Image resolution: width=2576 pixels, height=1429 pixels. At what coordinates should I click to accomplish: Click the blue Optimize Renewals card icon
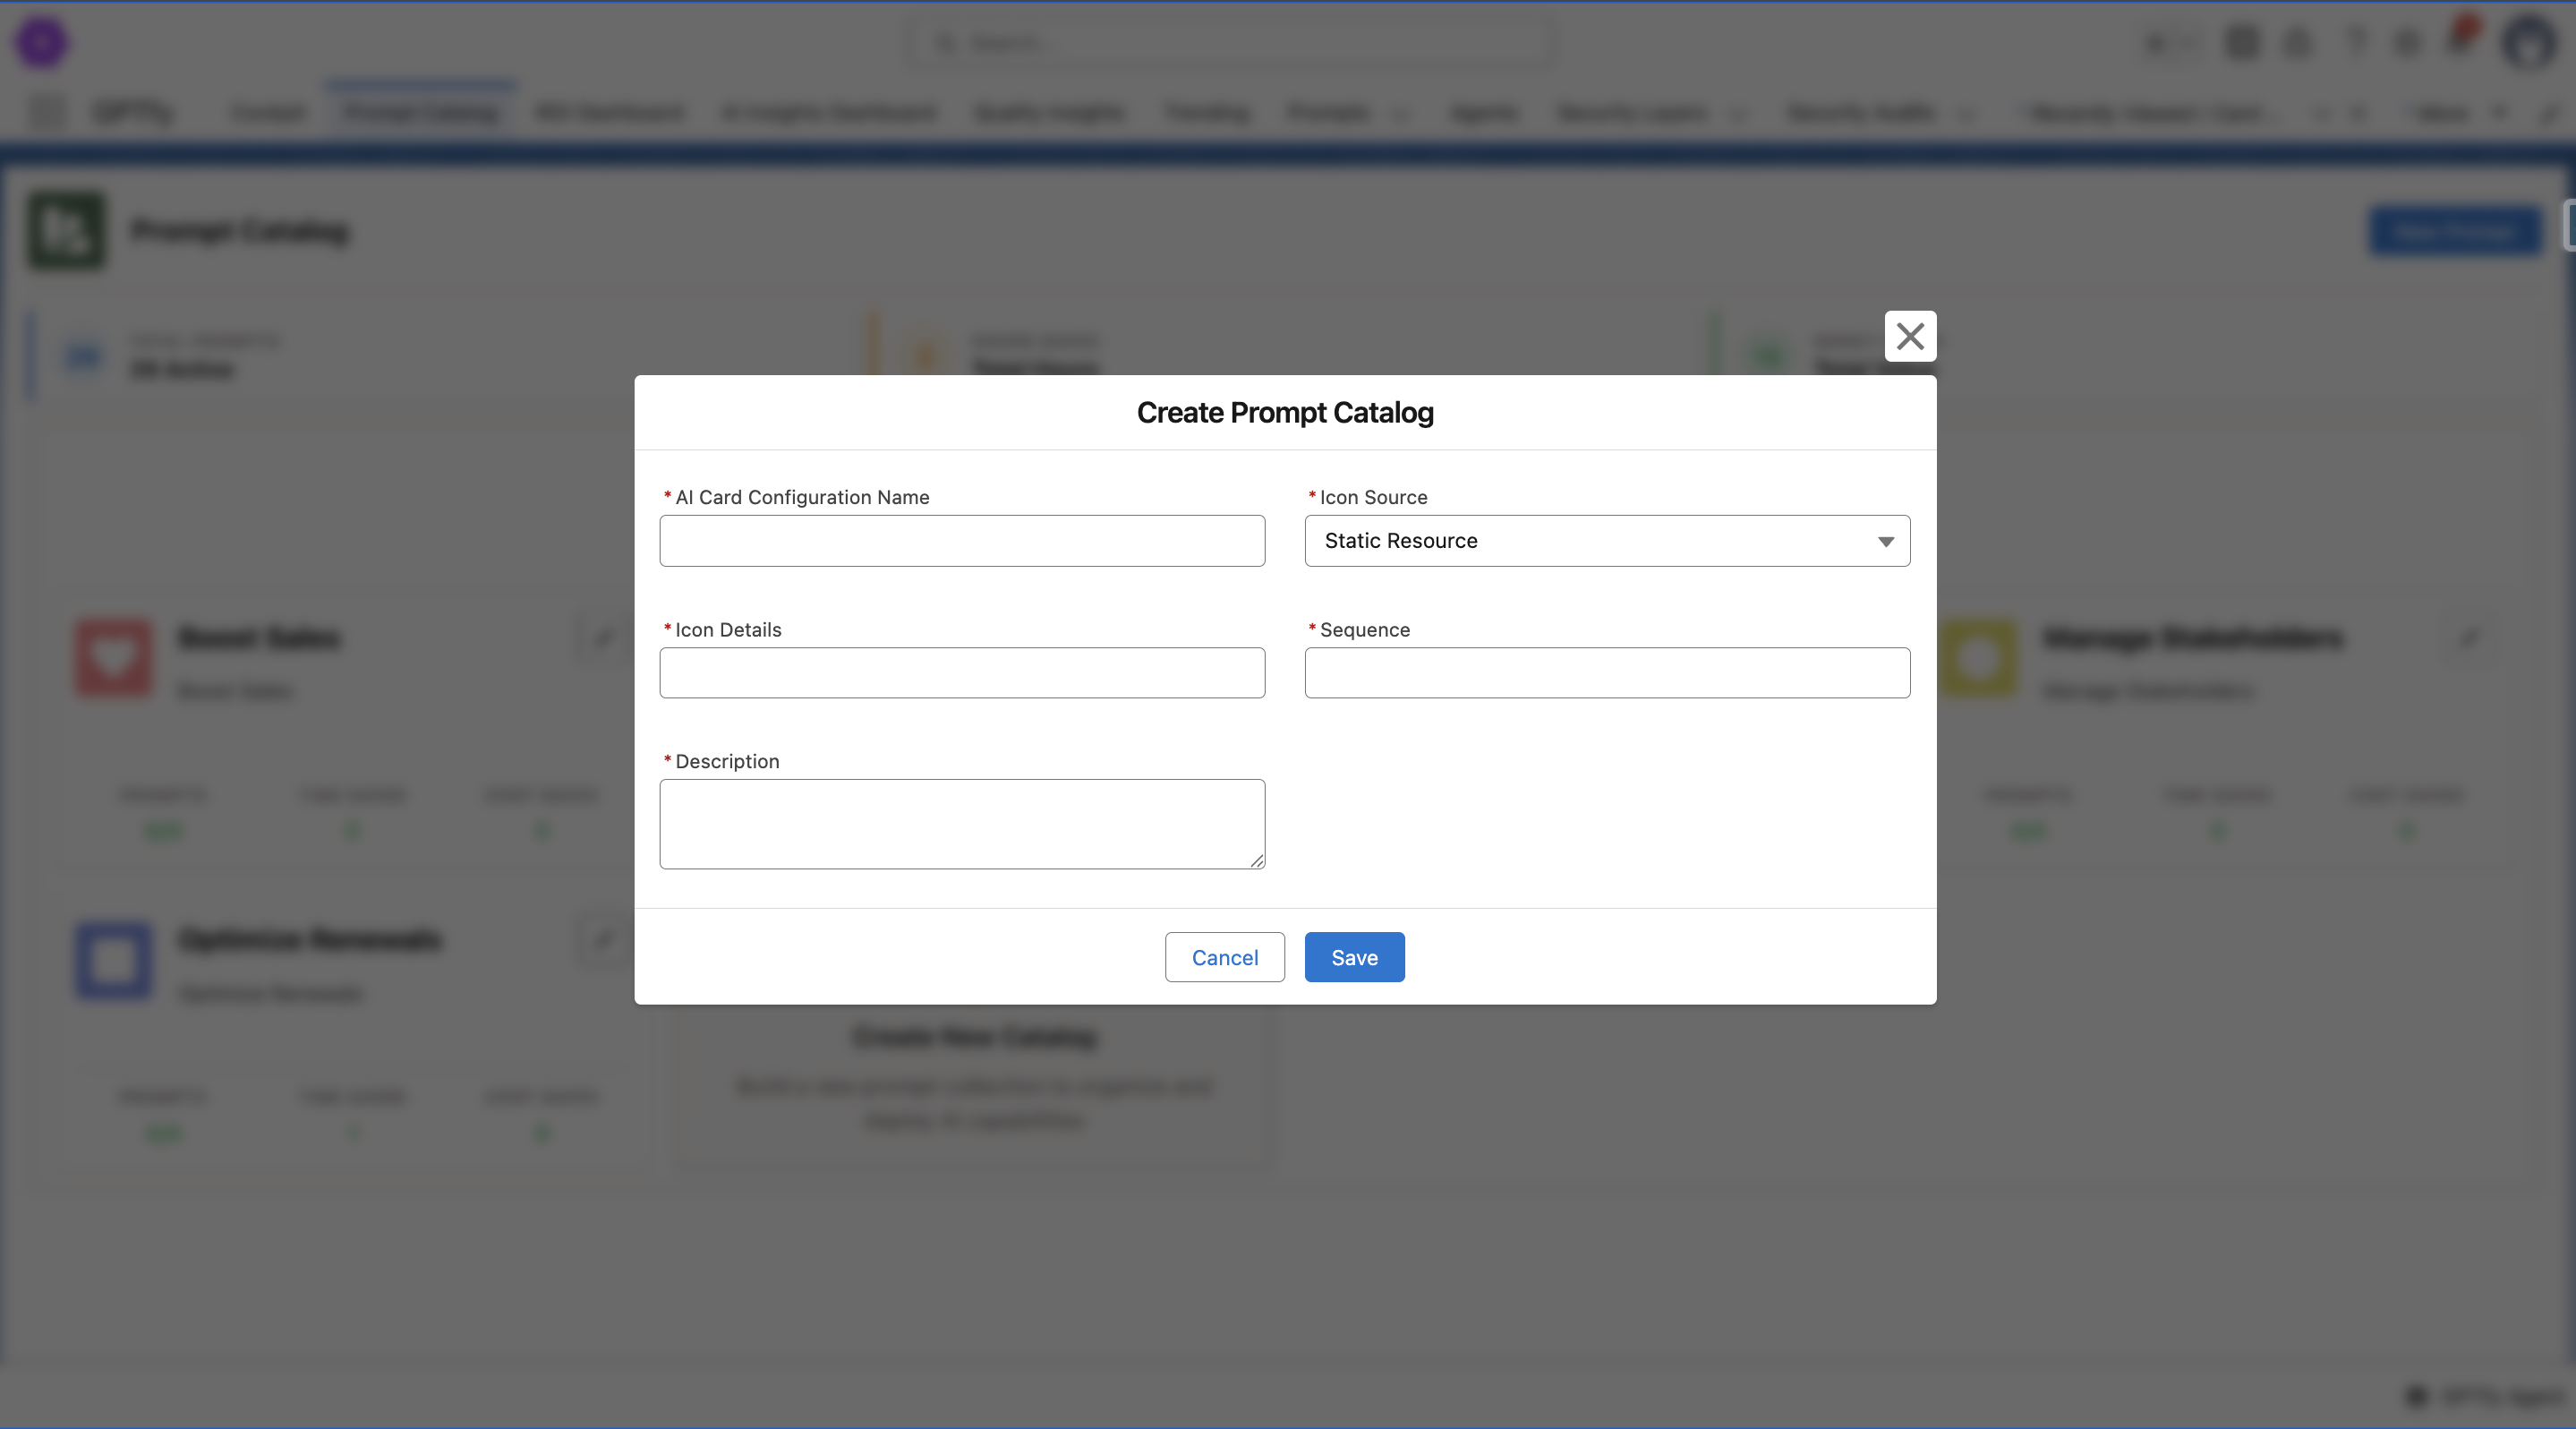[114, 960]
